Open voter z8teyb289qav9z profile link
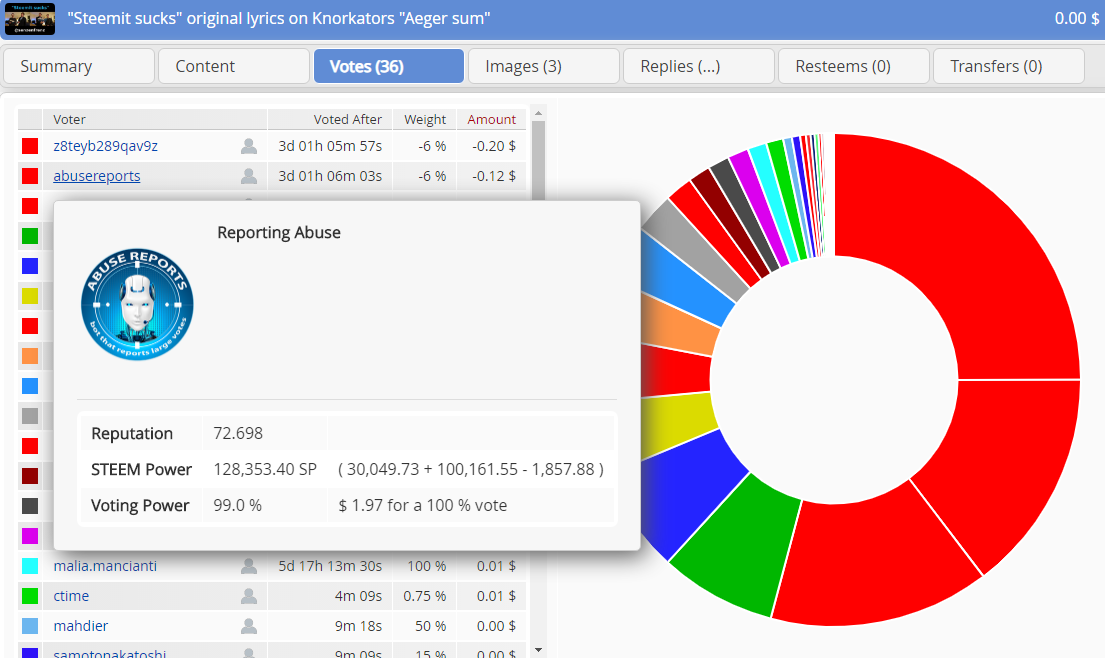Image resolution: width=1105 pixels, height=658 pixels. click(x=106, y=146)
